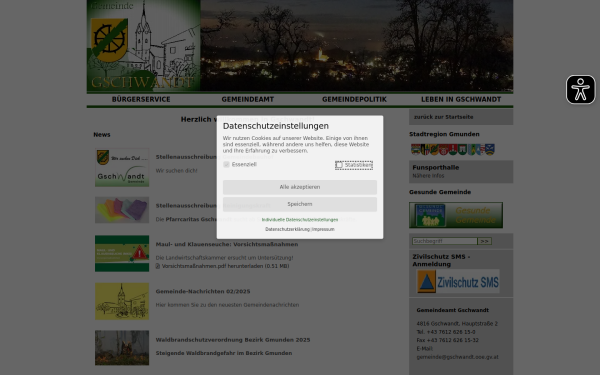
Task: Click the Wir suchen Dich Gschwandt thumbnail
Action: coord(122,168)
